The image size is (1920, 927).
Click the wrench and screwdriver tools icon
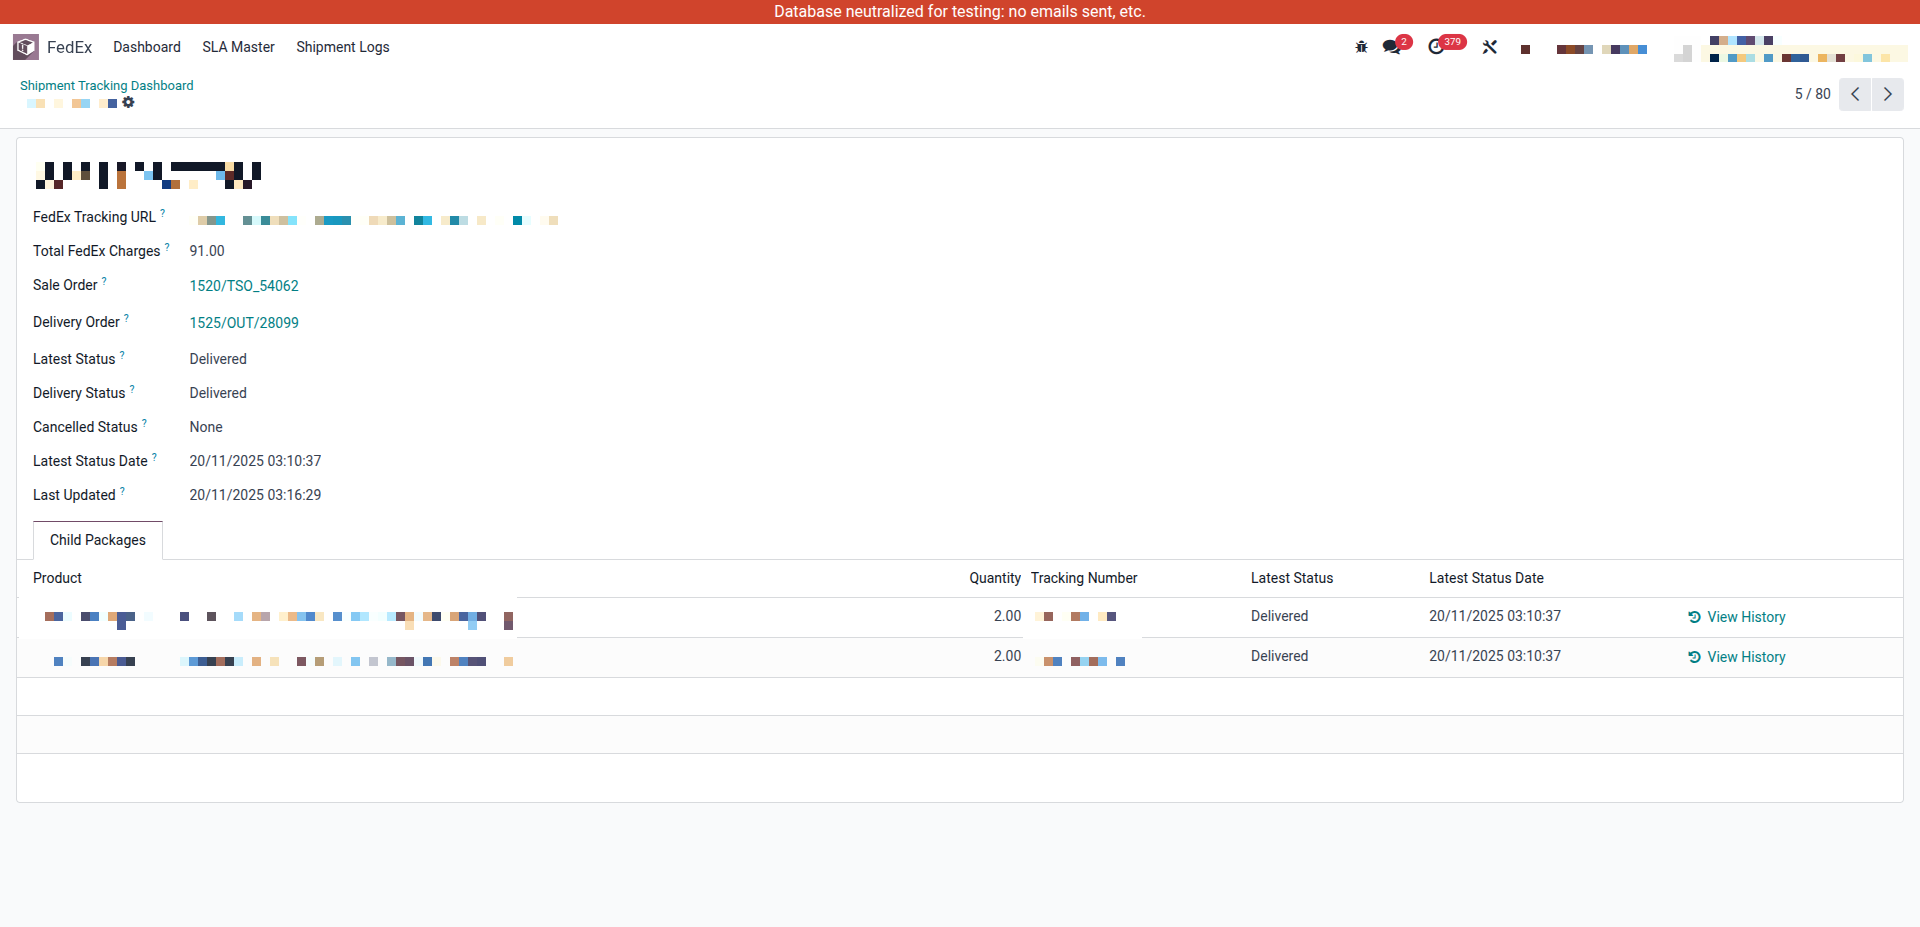point(1490,47)
